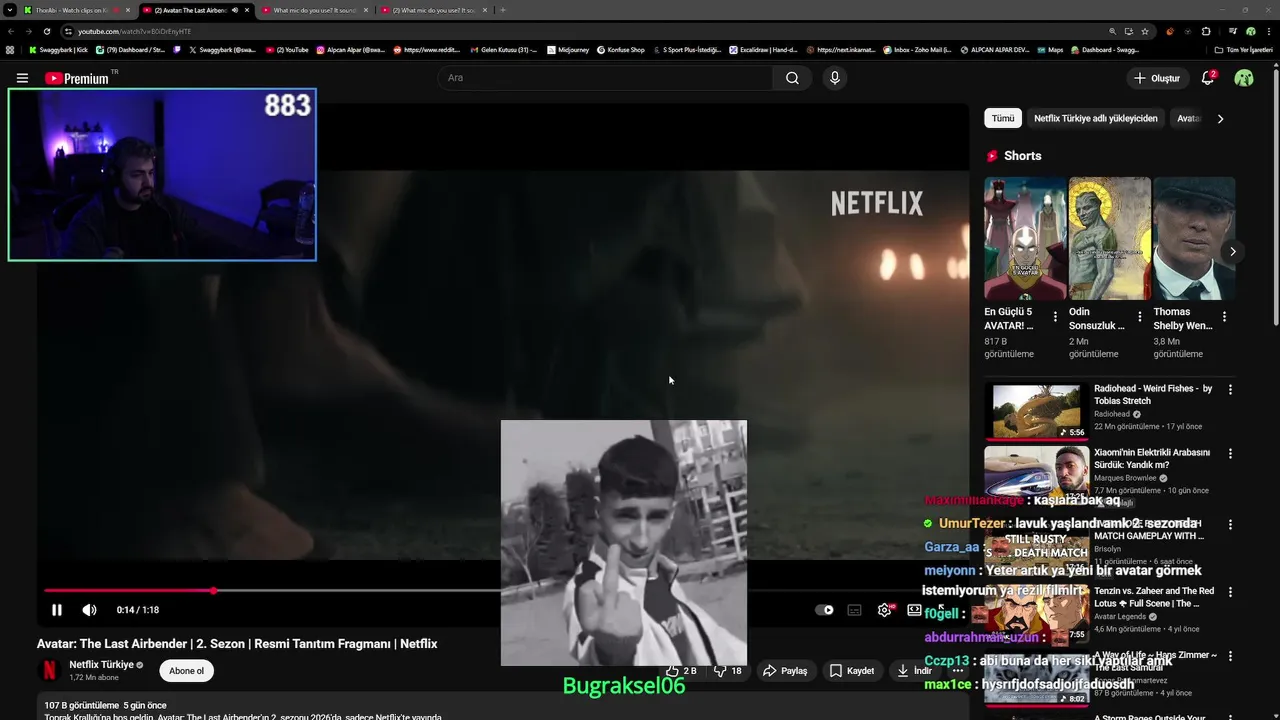Open Tüm Yer İşaretleri bookmarks folder
This screenshot has width=1280, height=720.
(x=1243, y=50)
